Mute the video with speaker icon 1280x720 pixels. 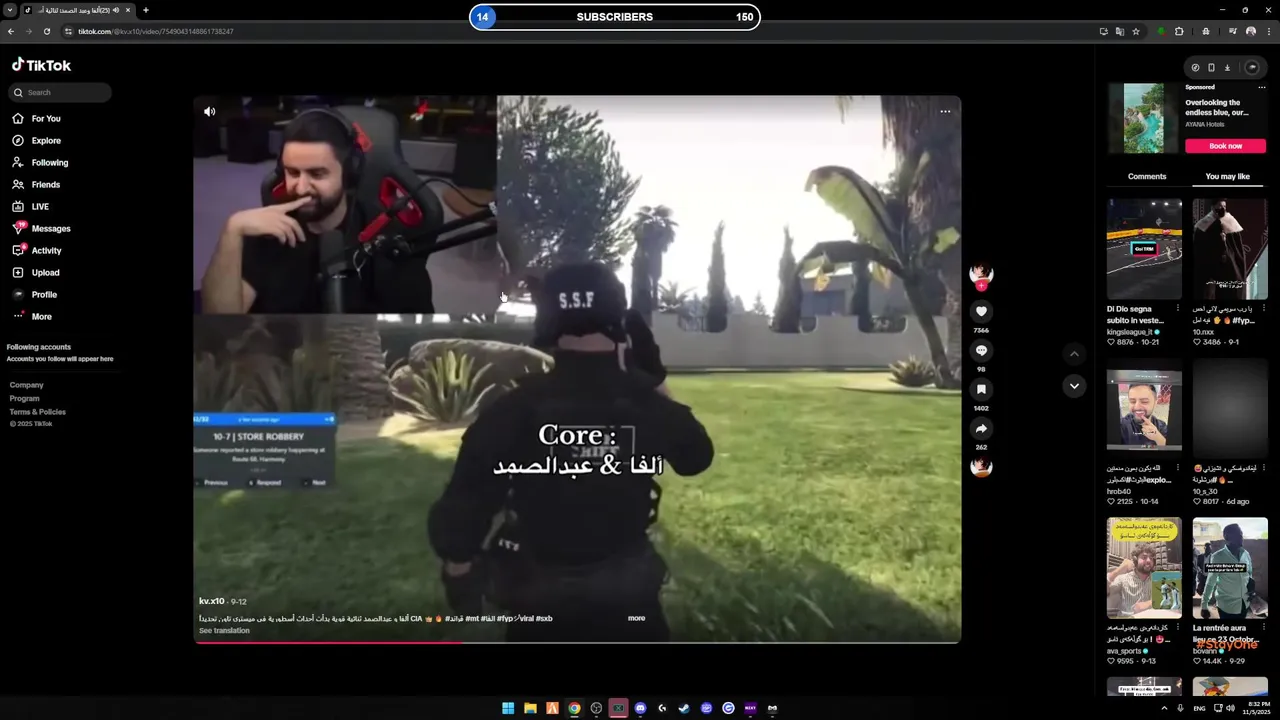209,111
